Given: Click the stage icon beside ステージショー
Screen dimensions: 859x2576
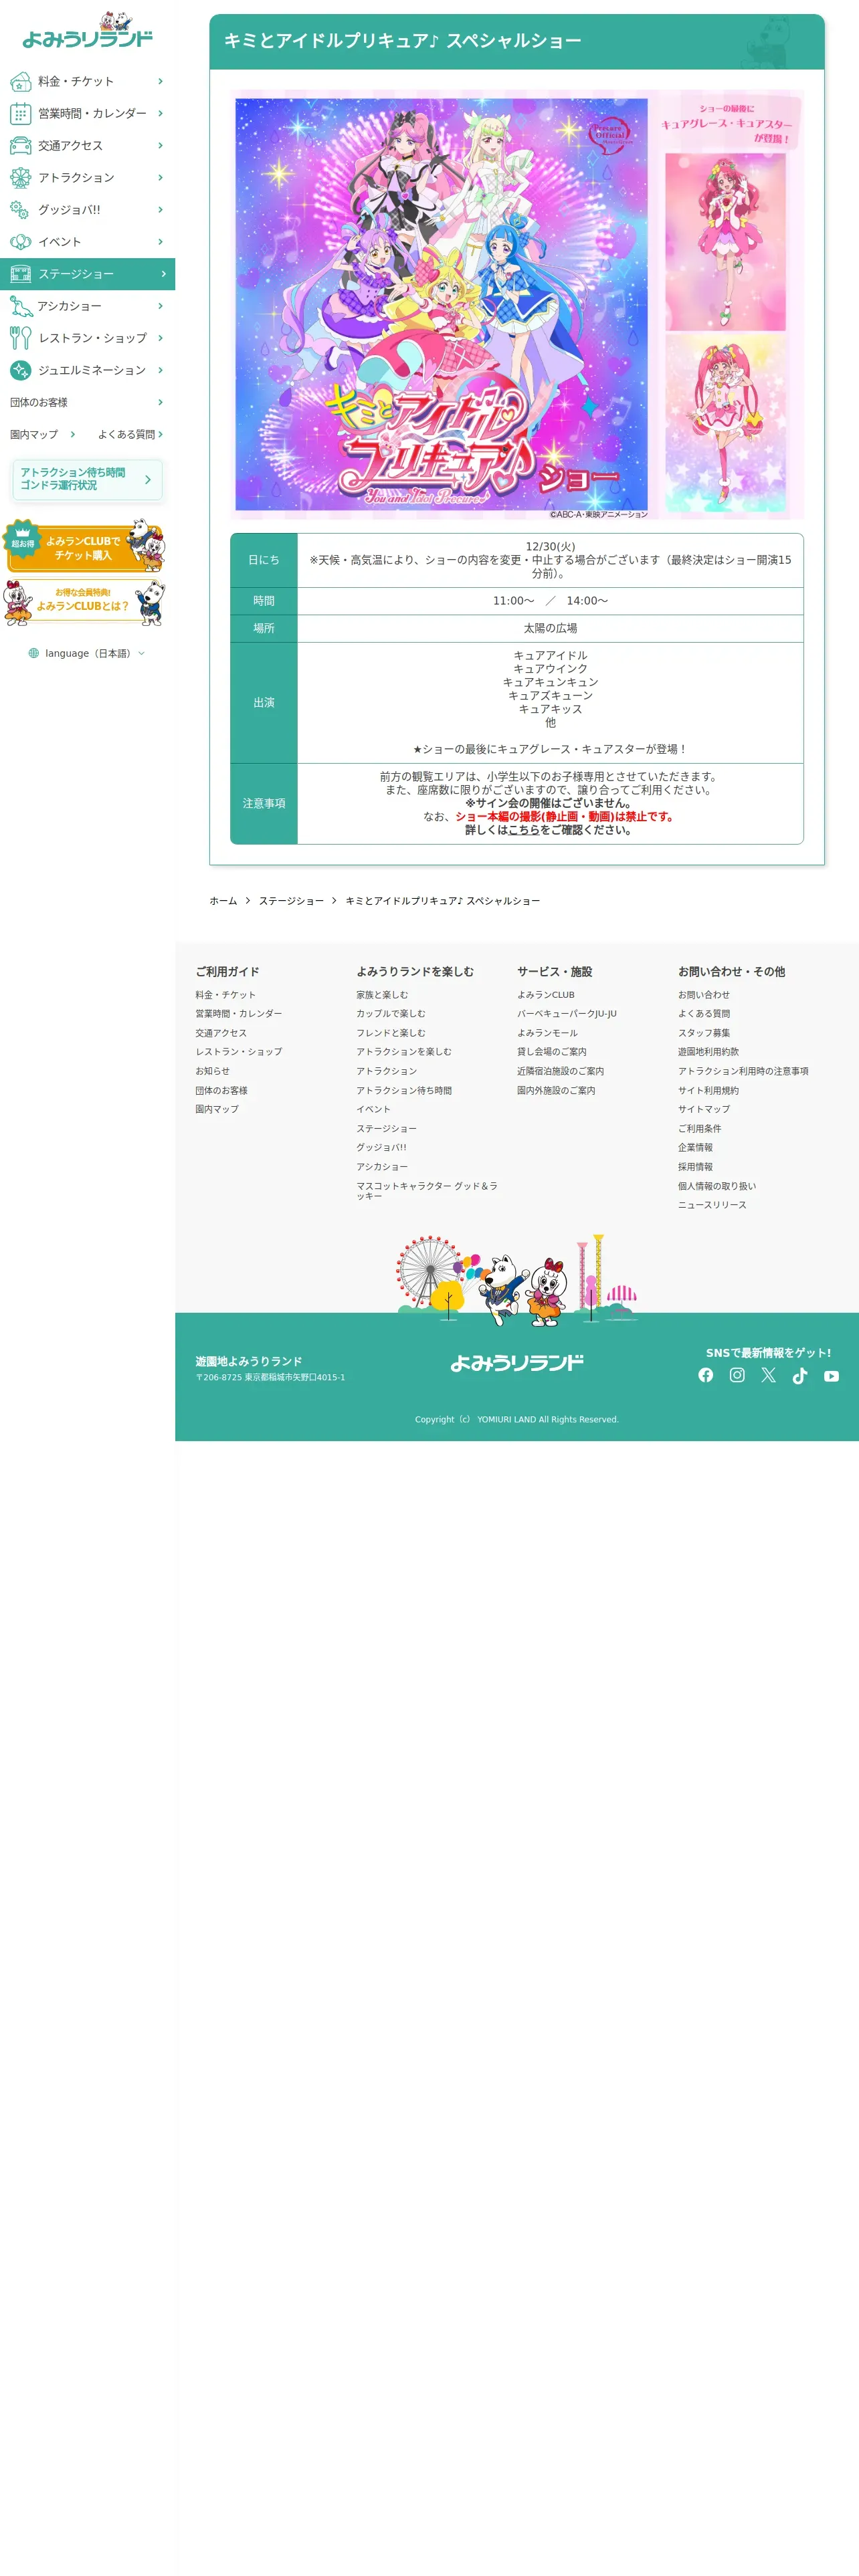Looking at the screenshot, I should (20, 274).
